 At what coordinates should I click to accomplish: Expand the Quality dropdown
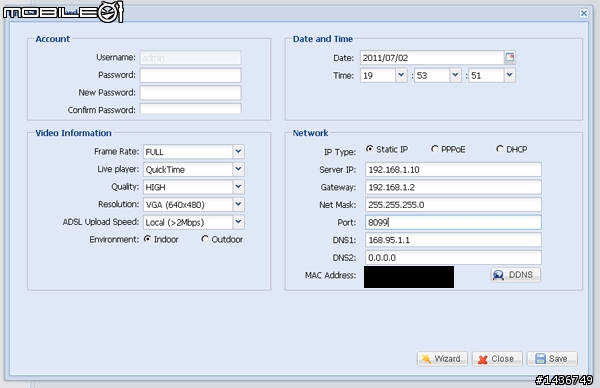tap(238, 187)
